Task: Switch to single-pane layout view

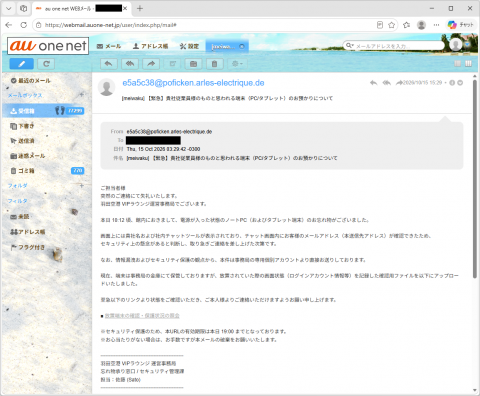Action: (458, 64)
